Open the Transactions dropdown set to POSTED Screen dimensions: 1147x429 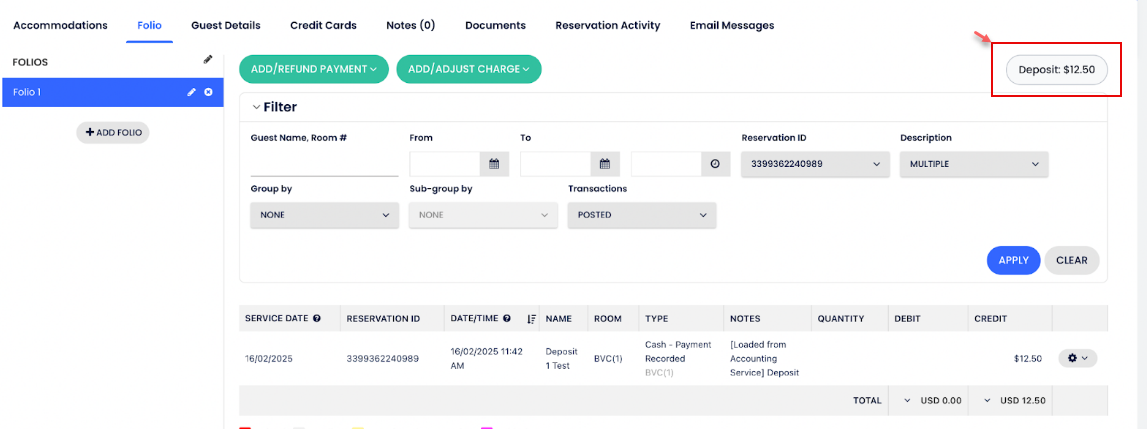[641, 215]
